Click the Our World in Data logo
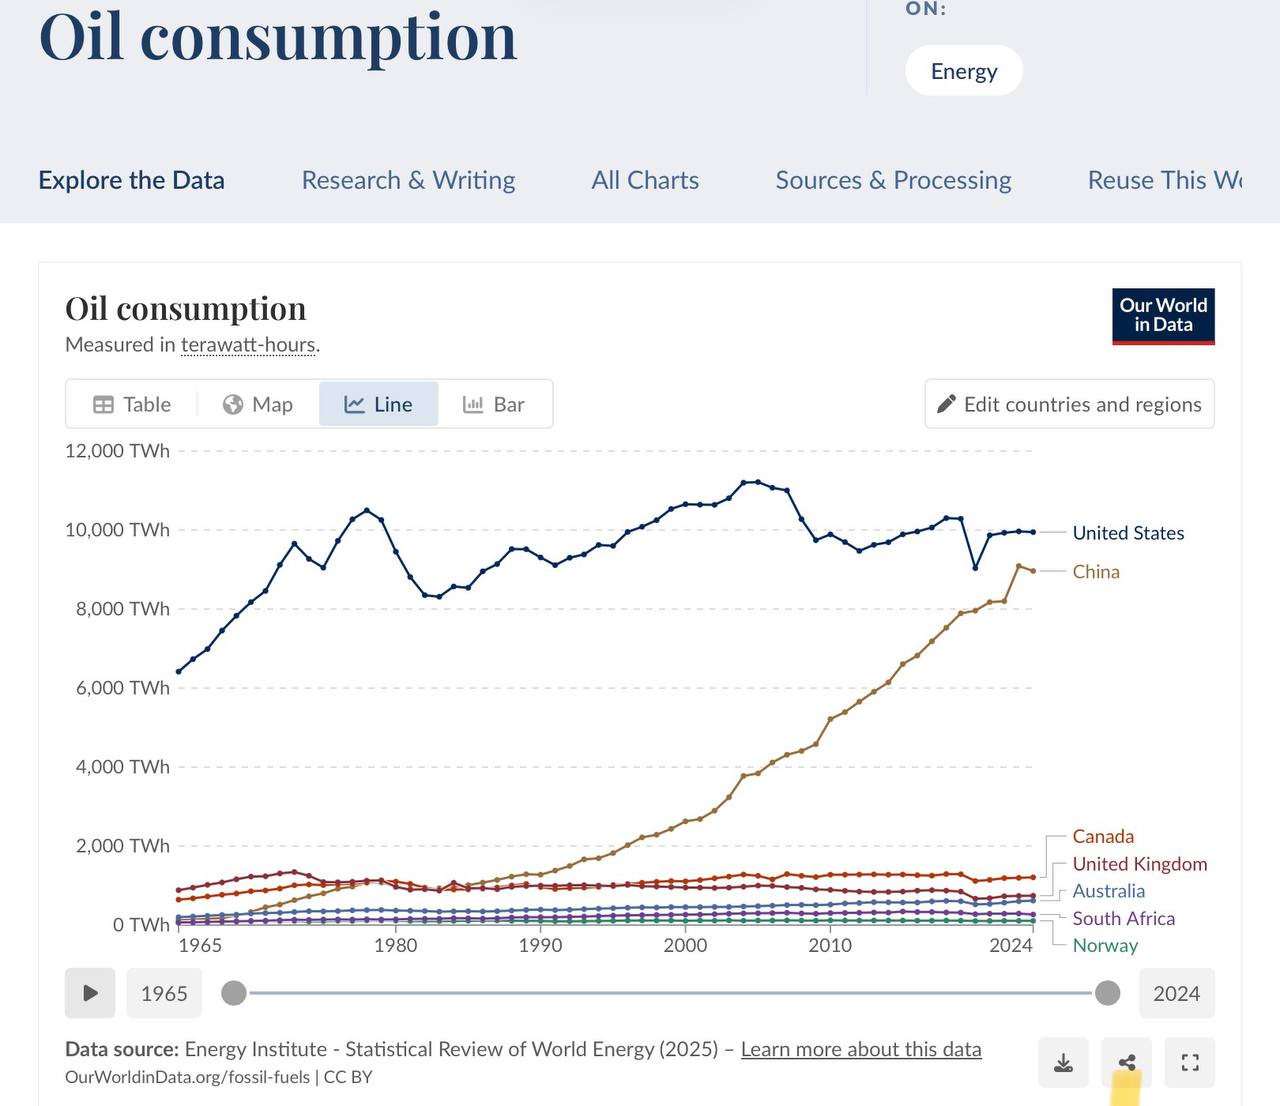 click(x=1163, y=316)
